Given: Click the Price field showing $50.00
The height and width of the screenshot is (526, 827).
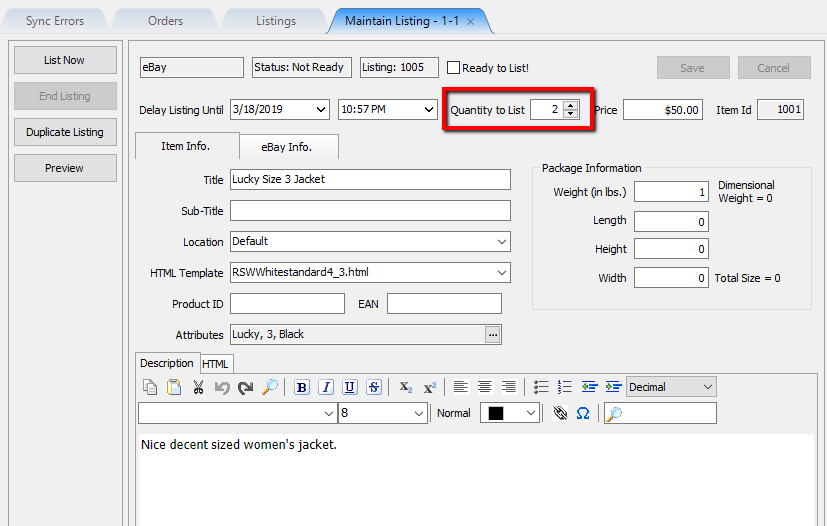Looking at the screenshot, I should [662, 110].
